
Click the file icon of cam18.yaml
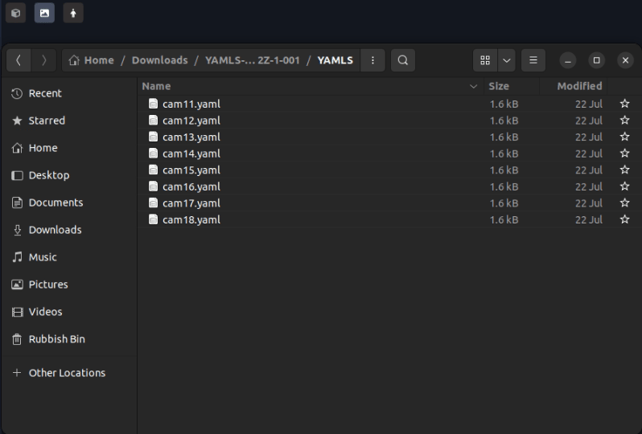coord(153,219)
